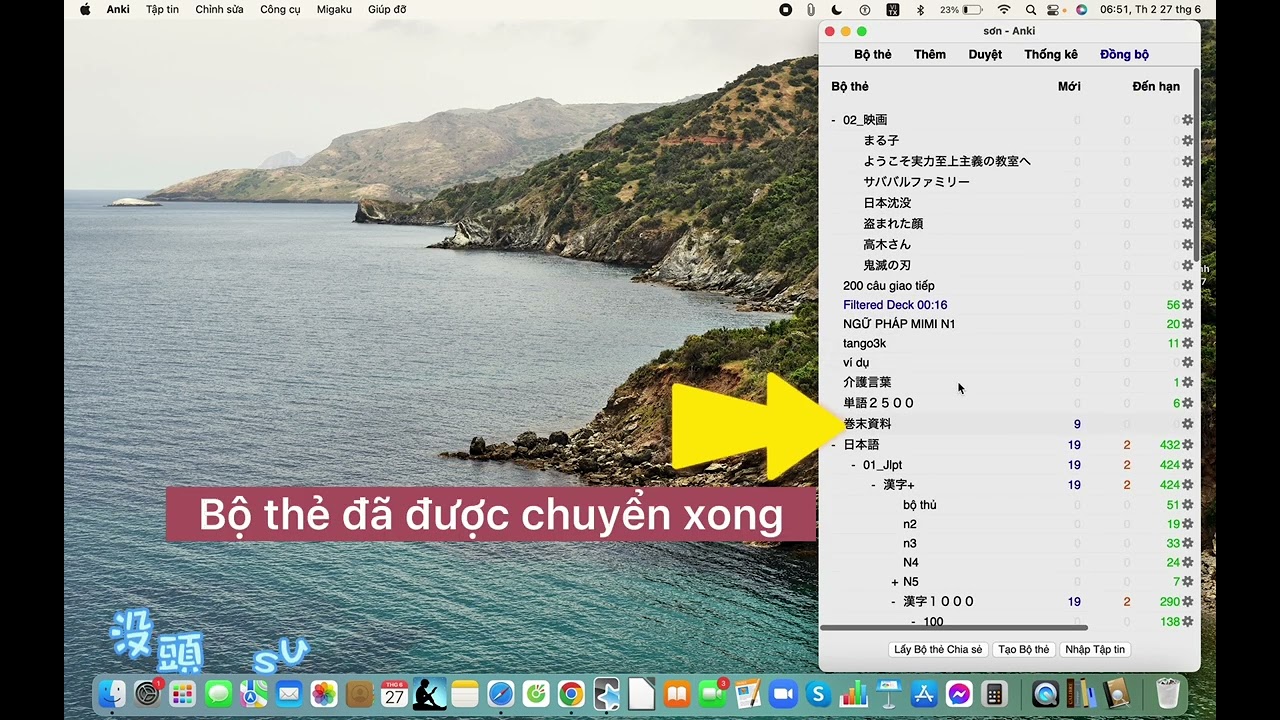Click Nhập Tập tin button

point(1095,650)
